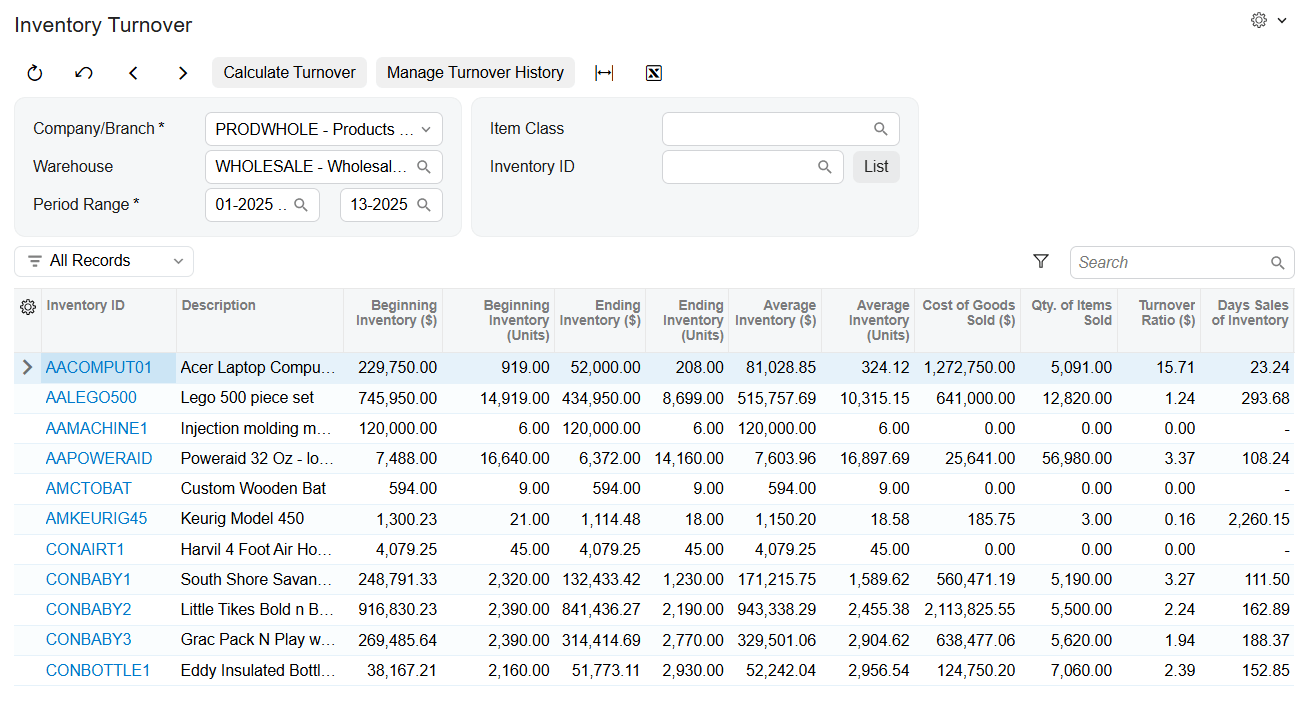Open column configurator gear in grid header
The image size is (1310, 707).
28,307
